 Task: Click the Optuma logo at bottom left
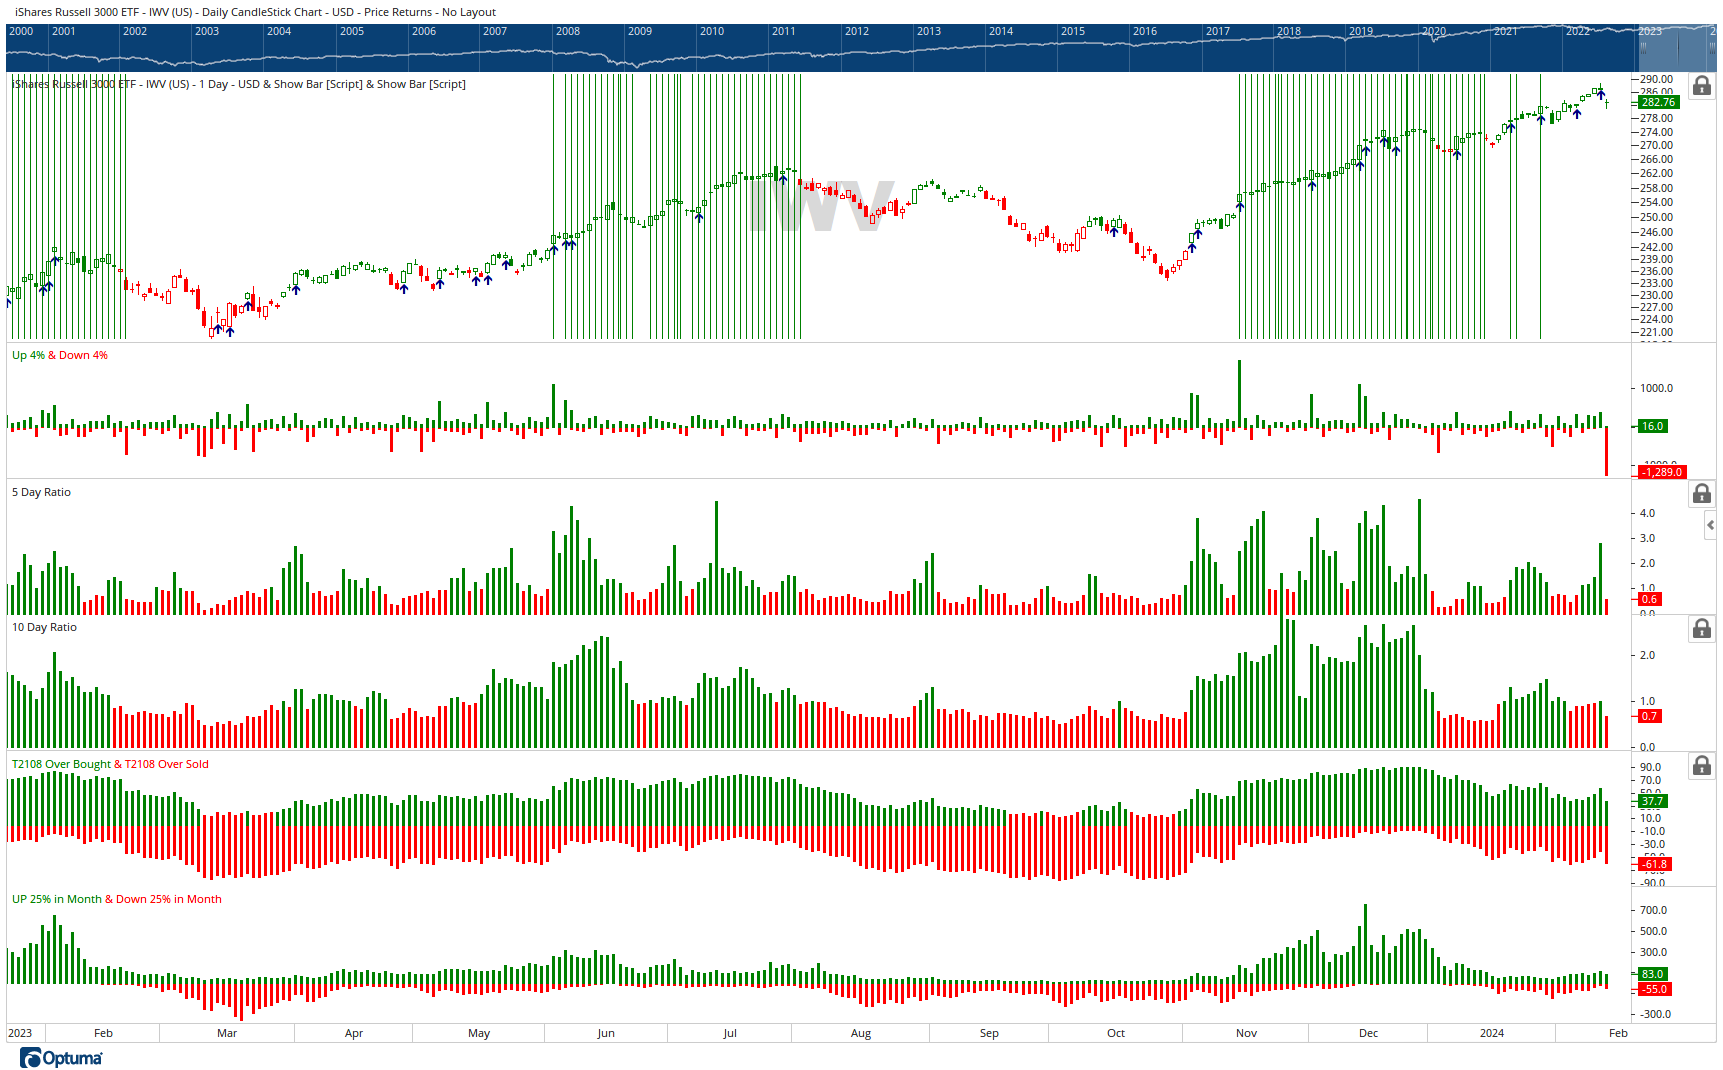point(62,1058)
